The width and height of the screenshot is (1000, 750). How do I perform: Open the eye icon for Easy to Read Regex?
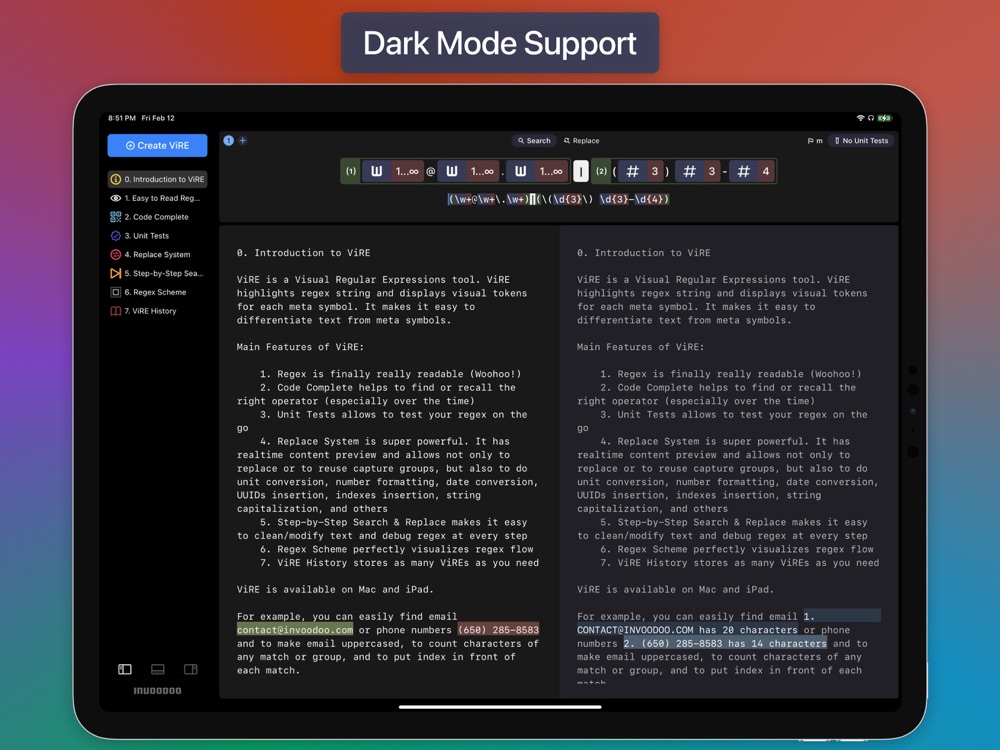click(115, 198)
